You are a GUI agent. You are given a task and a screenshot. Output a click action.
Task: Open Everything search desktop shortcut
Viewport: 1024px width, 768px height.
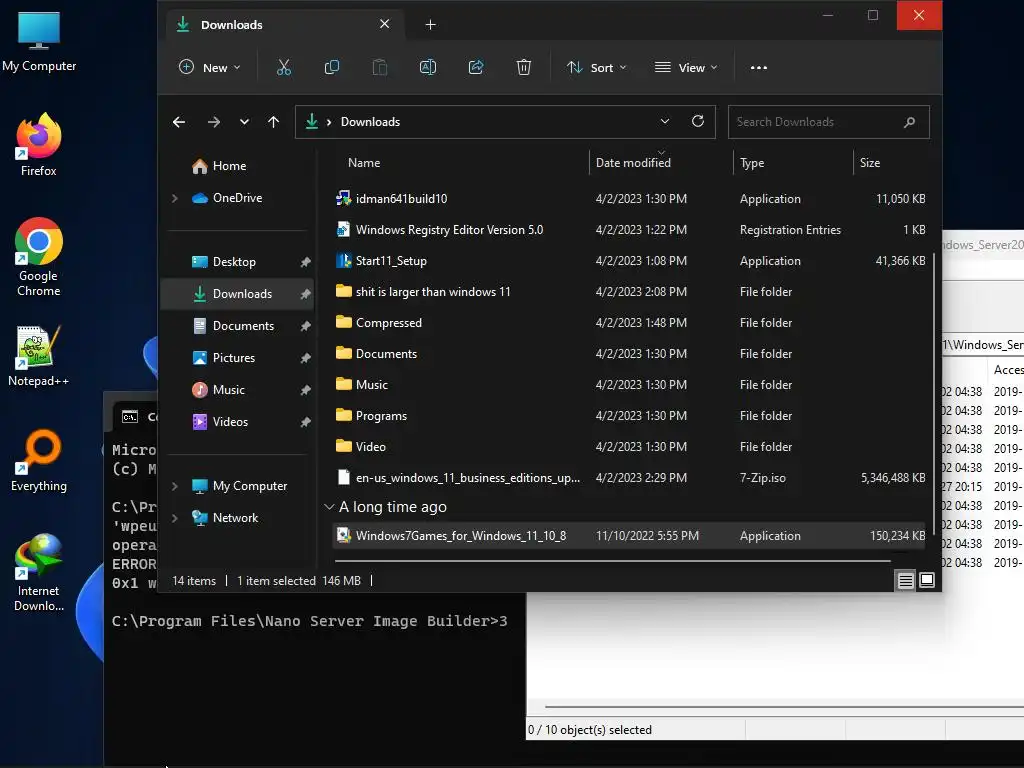click(x=39, y=460)
